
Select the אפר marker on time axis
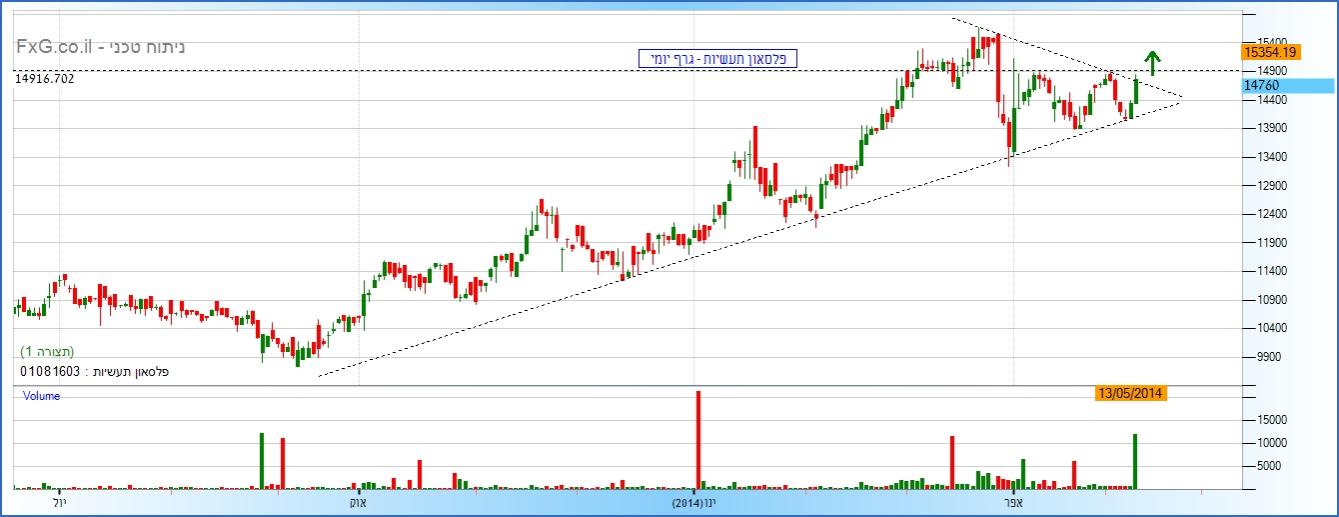[1012, 502]
